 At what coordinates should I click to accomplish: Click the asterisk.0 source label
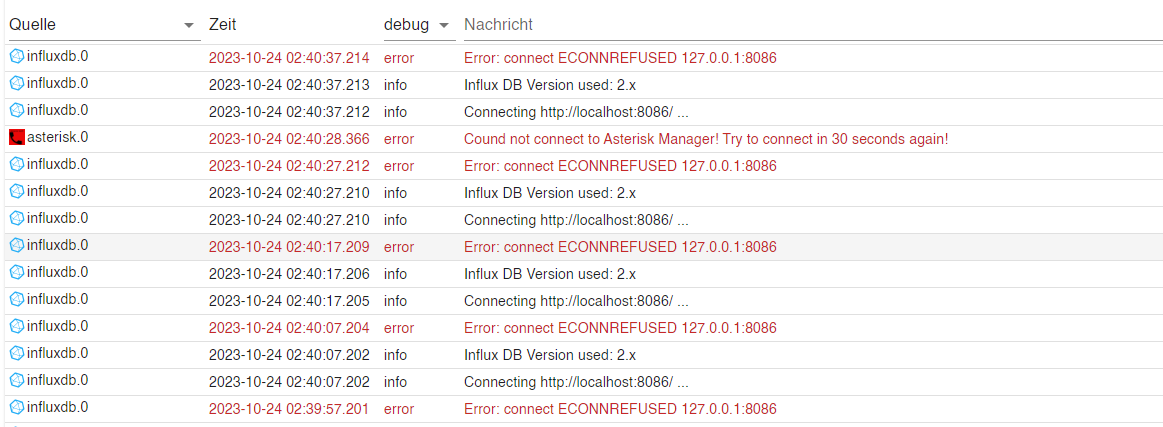click(x=57, y=137)
